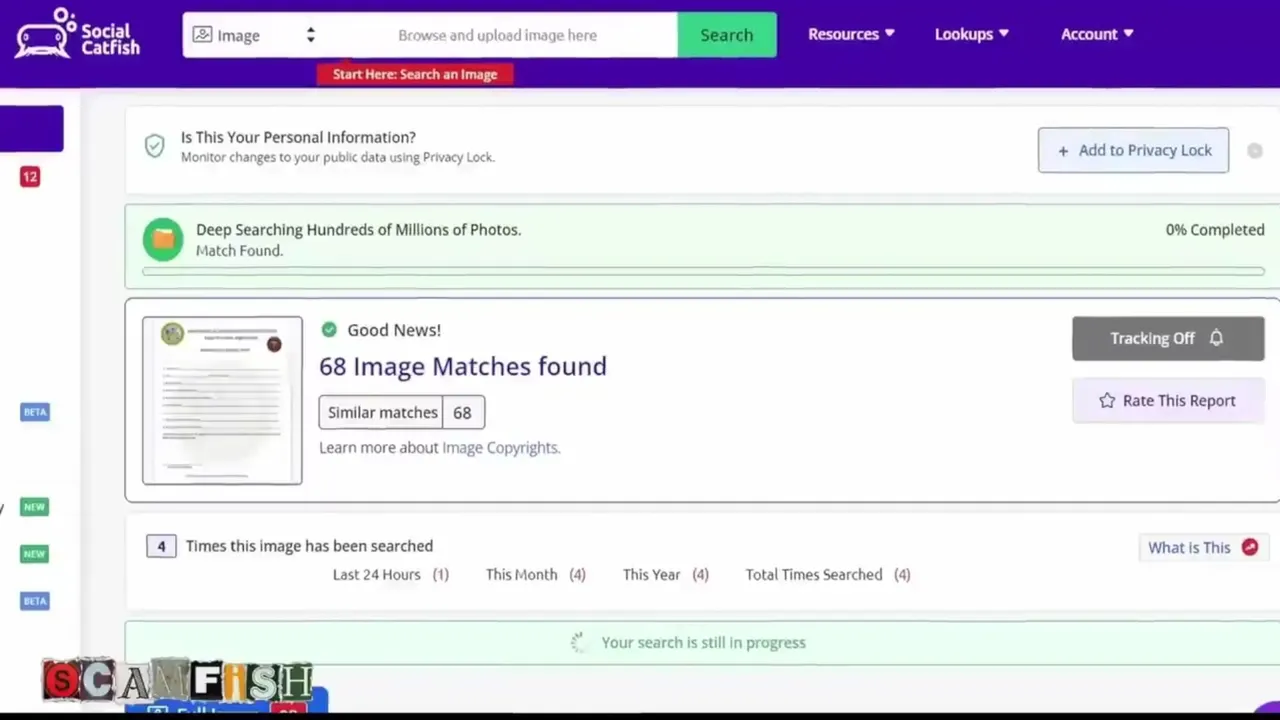Image resolution: width=1280 pixels, height=720 pixels.
Task: Click the green Search button
Action: pos(726,35)
